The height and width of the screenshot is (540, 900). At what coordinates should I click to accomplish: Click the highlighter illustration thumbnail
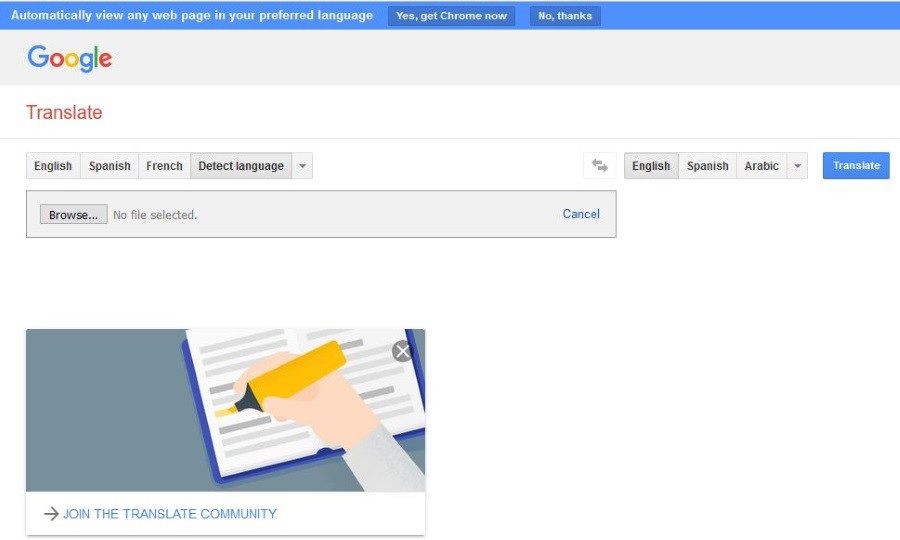point(226,410)
